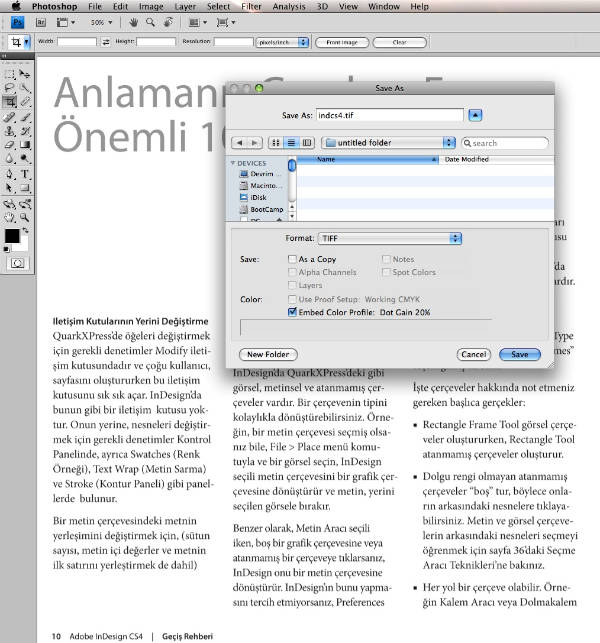Open the Arrange Documents dropdown
Image resolution: width=600 pixels, height=643 pixels.
click(197, 23)
